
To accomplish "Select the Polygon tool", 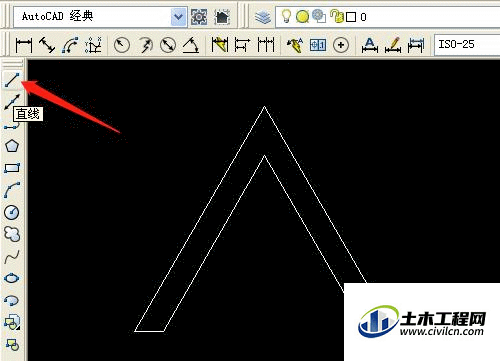I will [x=12, y=146].
